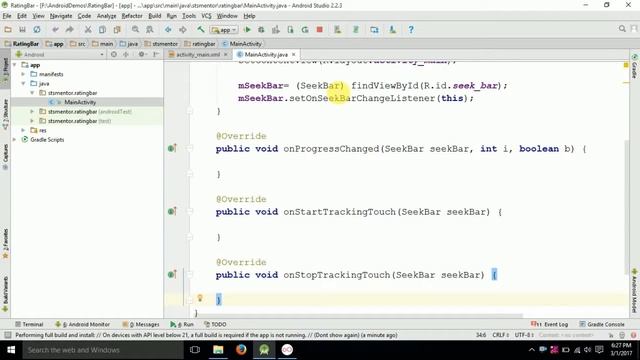Open the VCS menu
Screen dimensions: 640x360
pyautogui.click(x=206, y=16)
